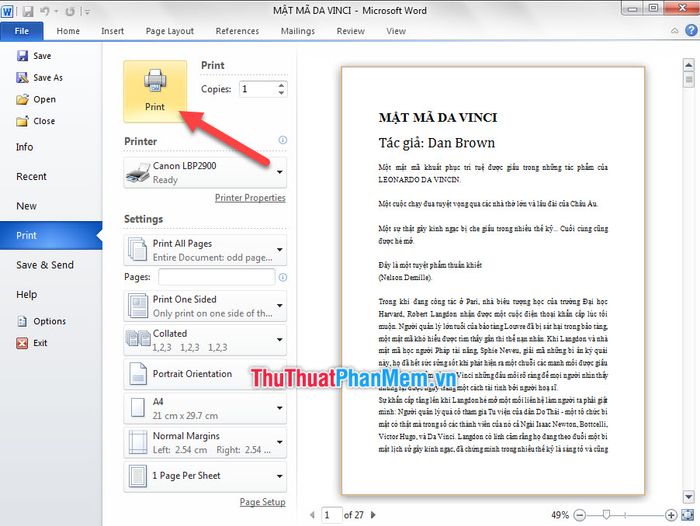Viewport: 700px width, 526px height.
Task: Select the Print backstage section
Action: (x=51, y=235)
